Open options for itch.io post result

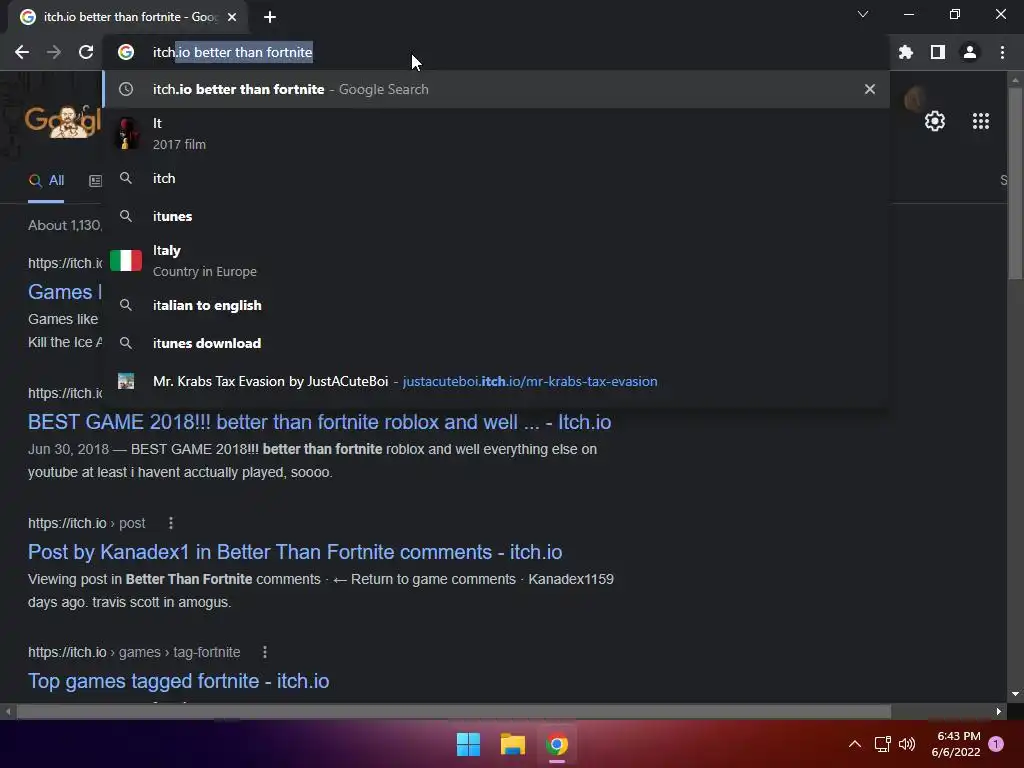click(x=170, y=523)
